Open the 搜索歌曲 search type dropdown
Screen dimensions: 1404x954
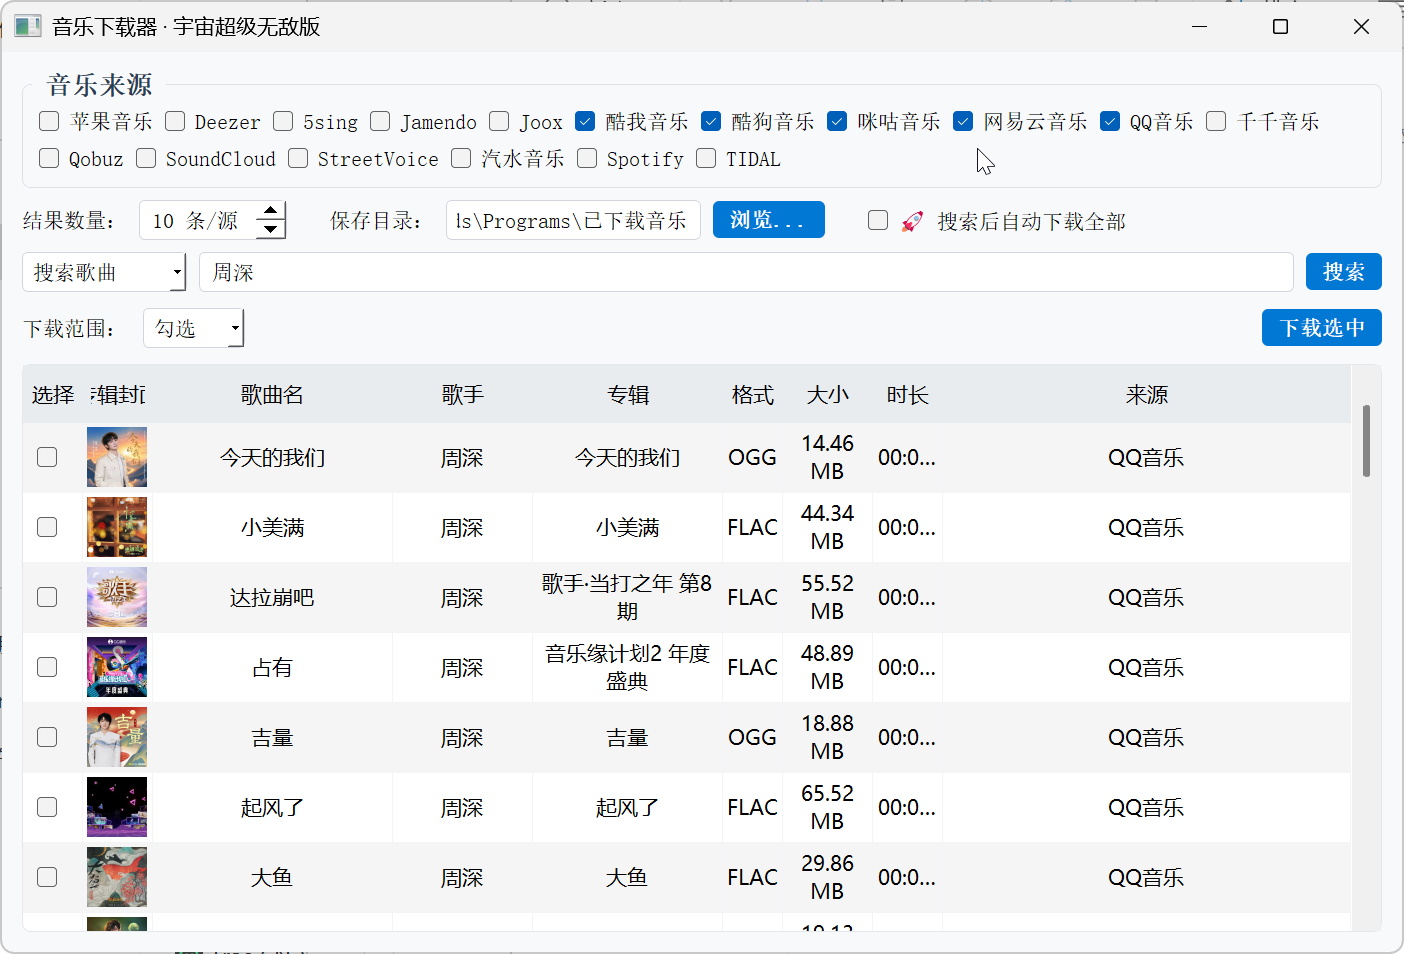[104, 272]
